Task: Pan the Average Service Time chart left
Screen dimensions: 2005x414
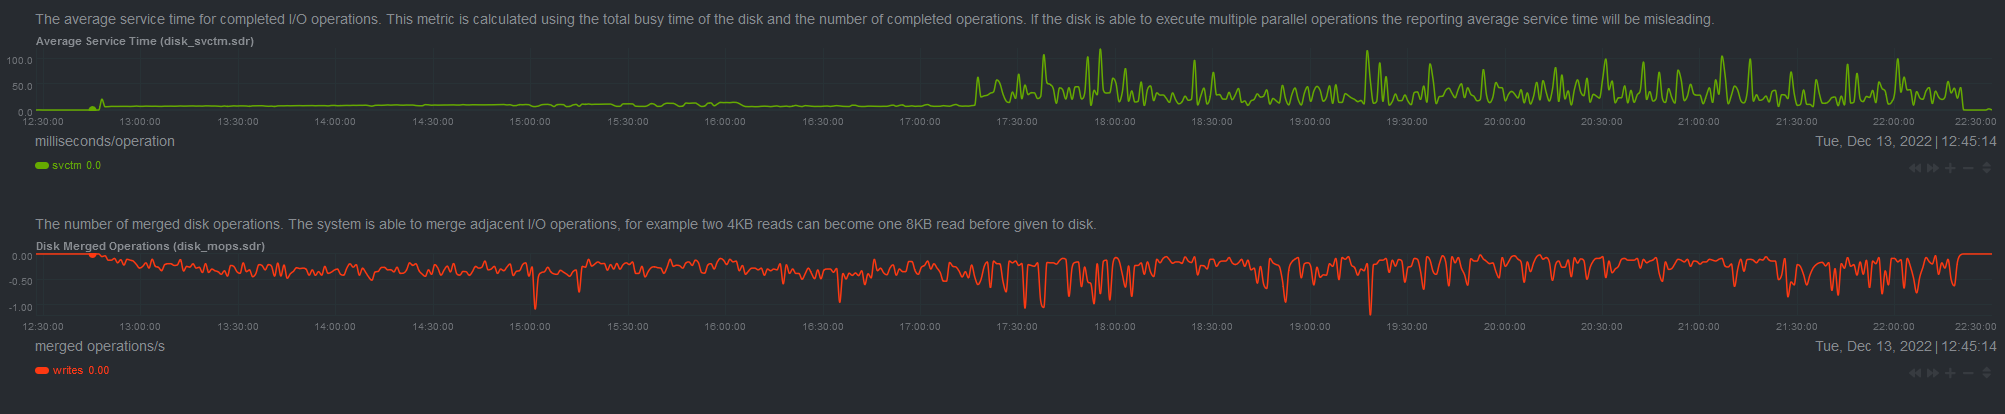Action: [x=1915, y=168]
